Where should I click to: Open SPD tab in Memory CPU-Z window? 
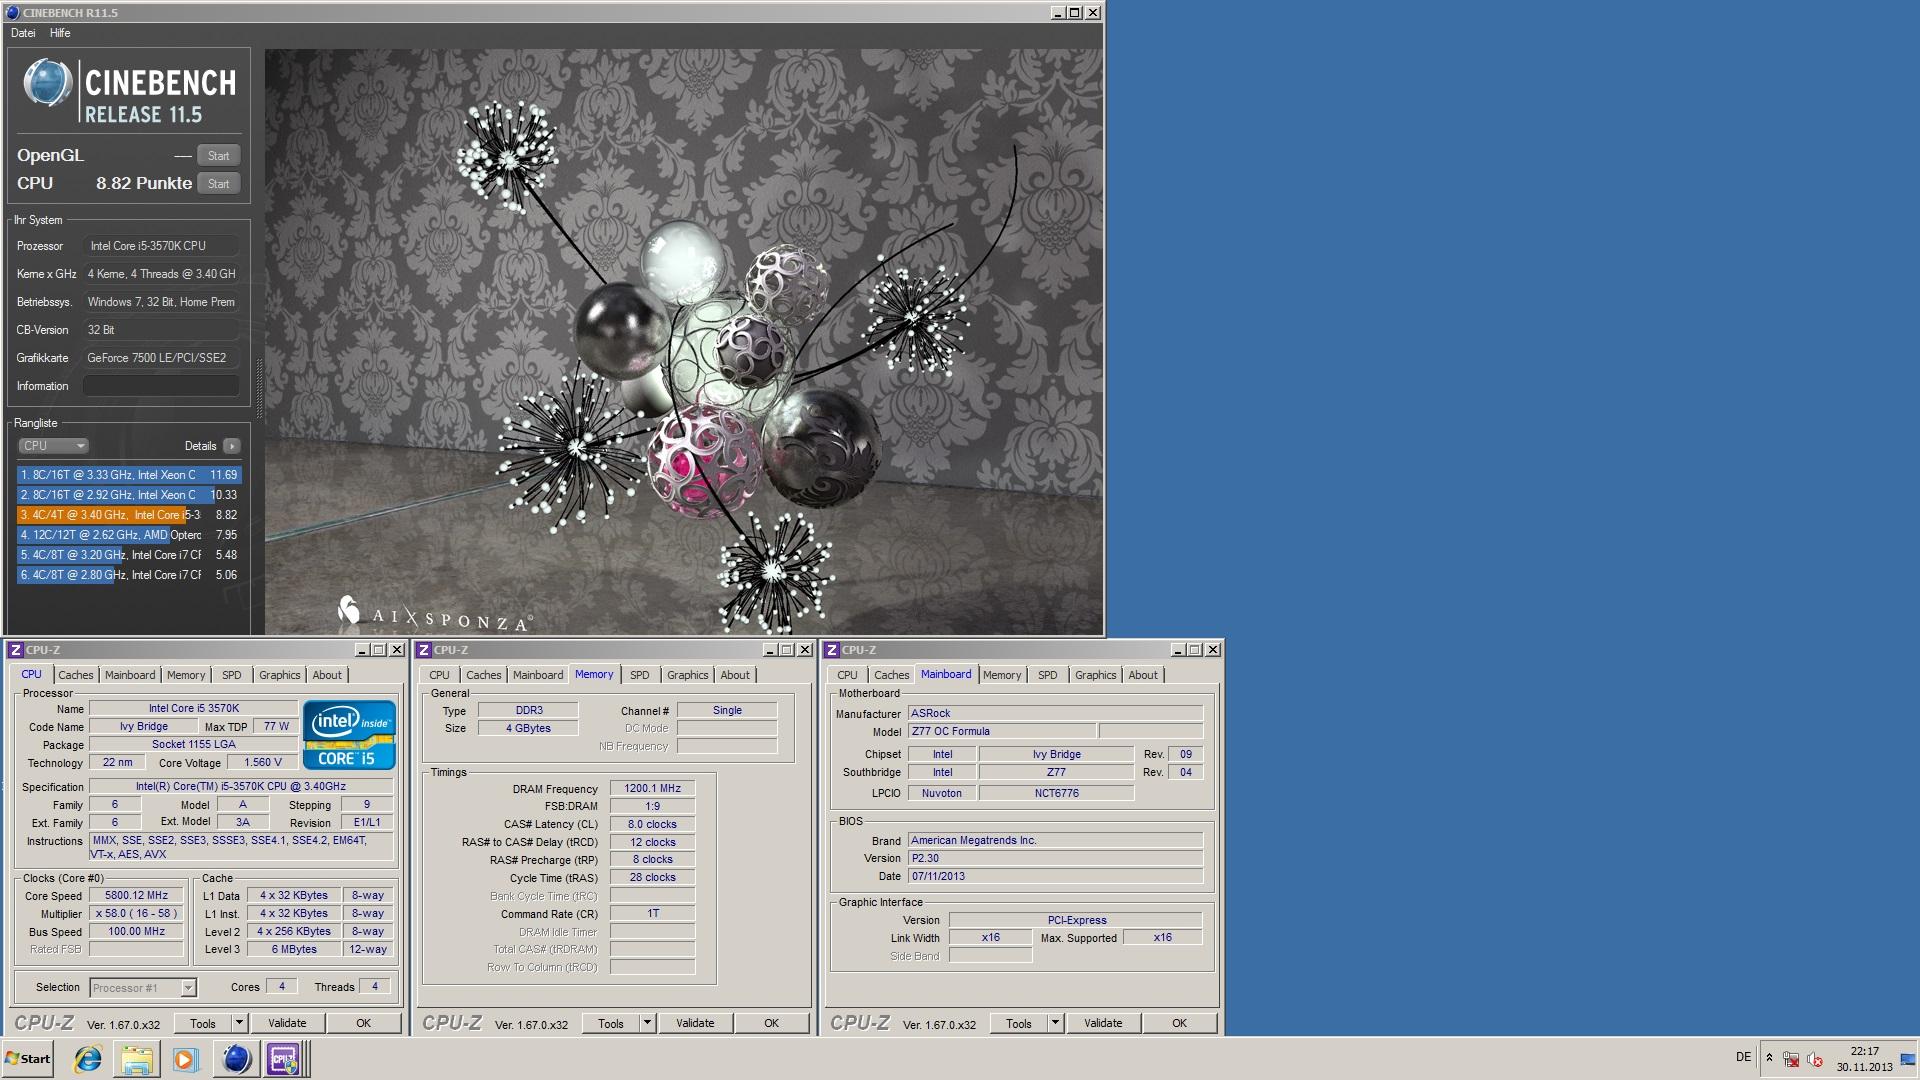click(x=640, y=675)
